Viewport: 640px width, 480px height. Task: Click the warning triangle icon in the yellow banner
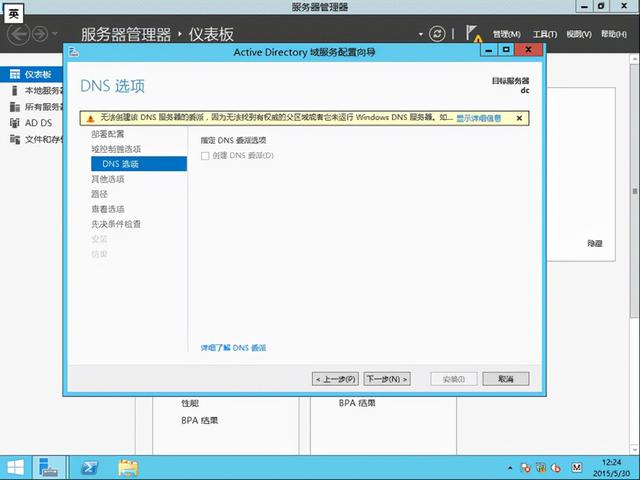pos(91,118)
